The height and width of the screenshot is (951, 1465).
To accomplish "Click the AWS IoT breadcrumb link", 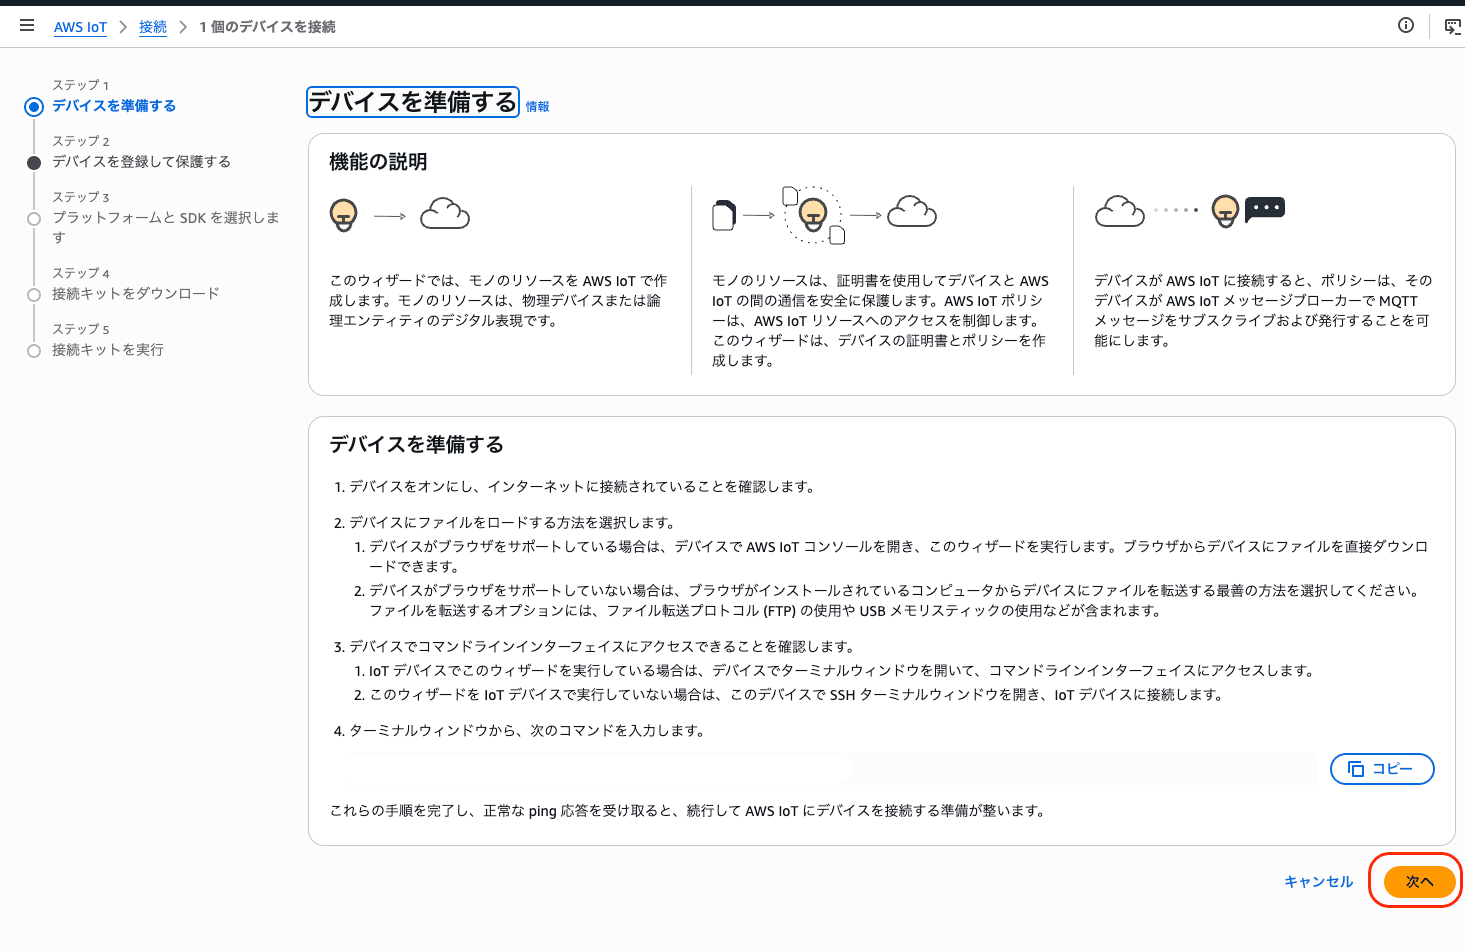I will [80, 27].
